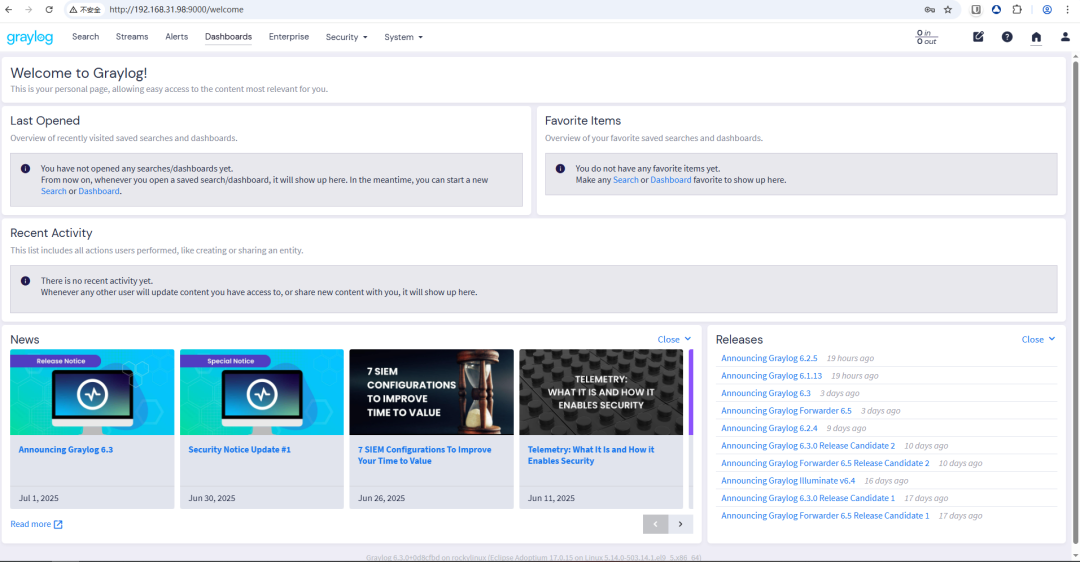Bookmark this page with the star icon
The width and height of the screenshot is (1080, 562).
[x=948, y=10]
